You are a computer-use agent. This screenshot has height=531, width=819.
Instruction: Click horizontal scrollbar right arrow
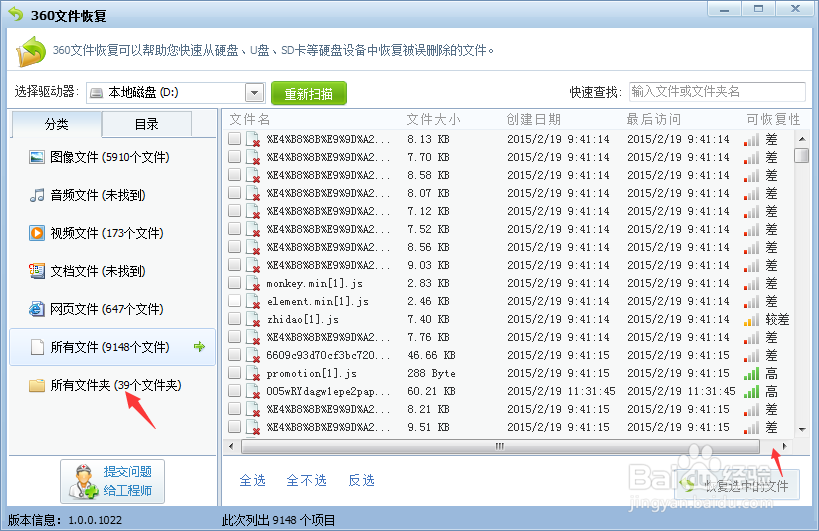click(785, 446)
